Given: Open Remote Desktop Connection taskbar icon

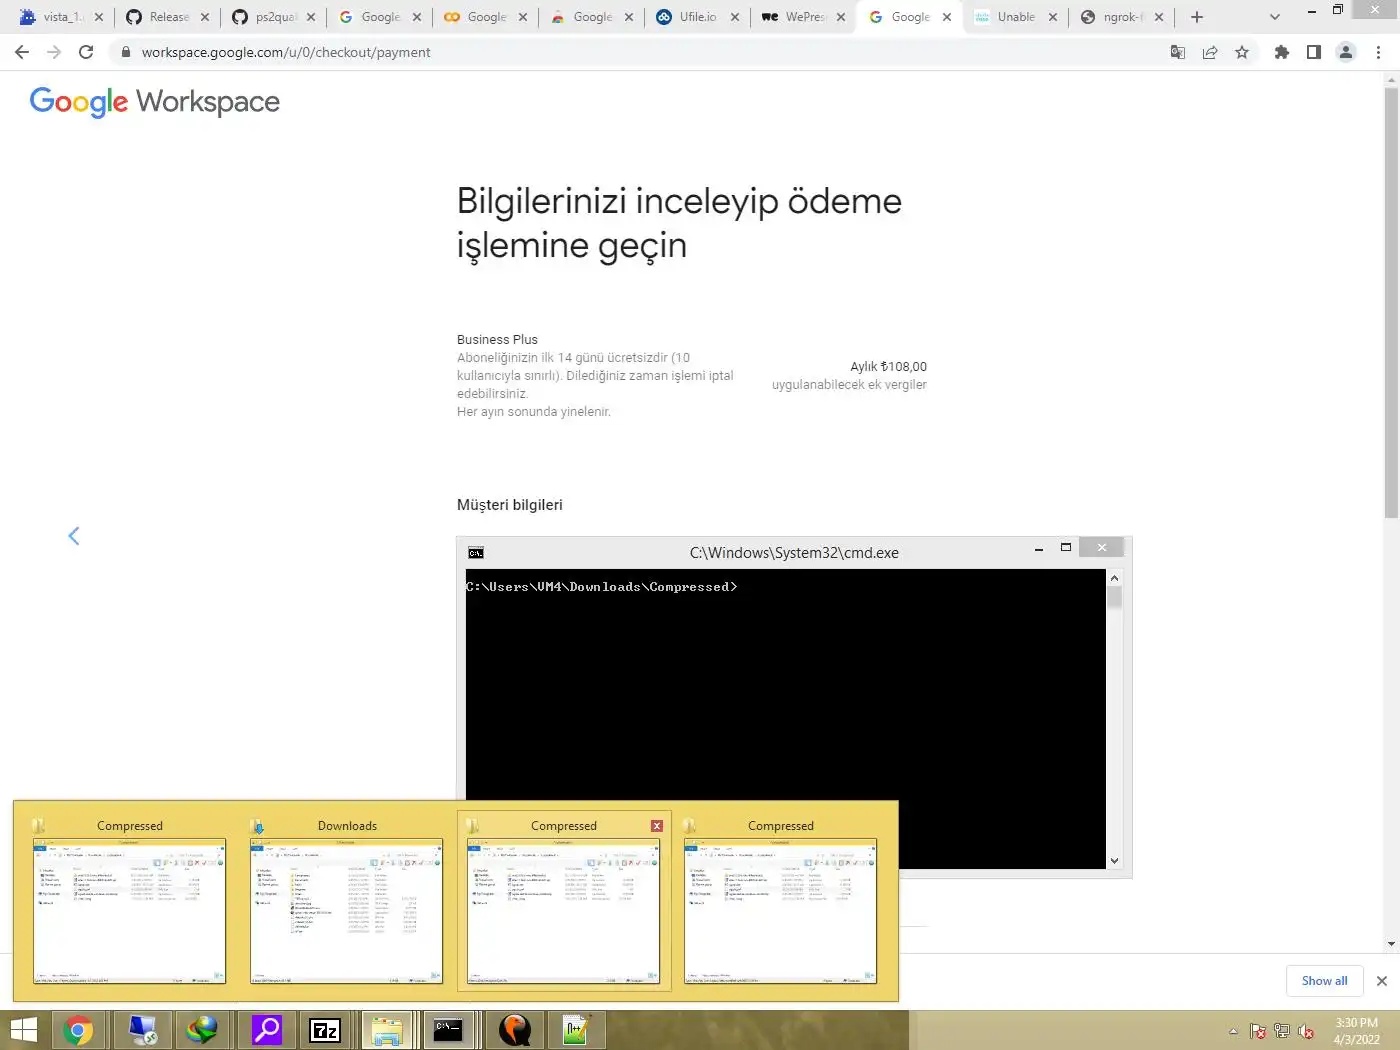Looking at the screenshot, I should pyautogui.click(x=143, y=1030).
